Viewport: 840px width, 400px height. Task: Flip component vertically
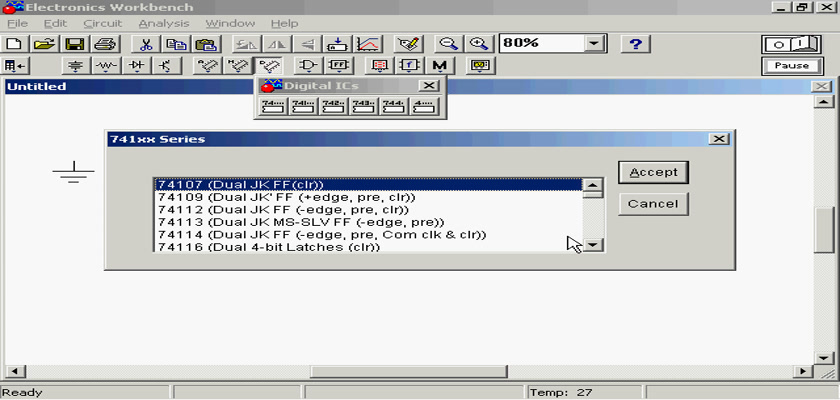[307, 43]
